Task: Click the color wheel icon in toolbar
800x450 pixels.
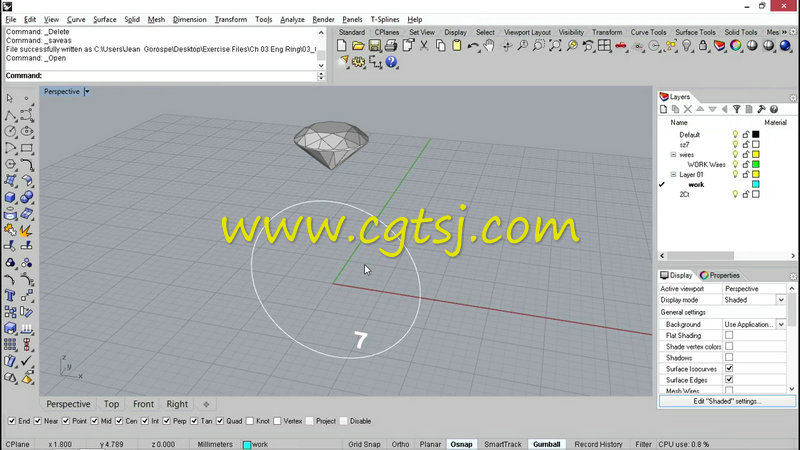Action: 736,46
